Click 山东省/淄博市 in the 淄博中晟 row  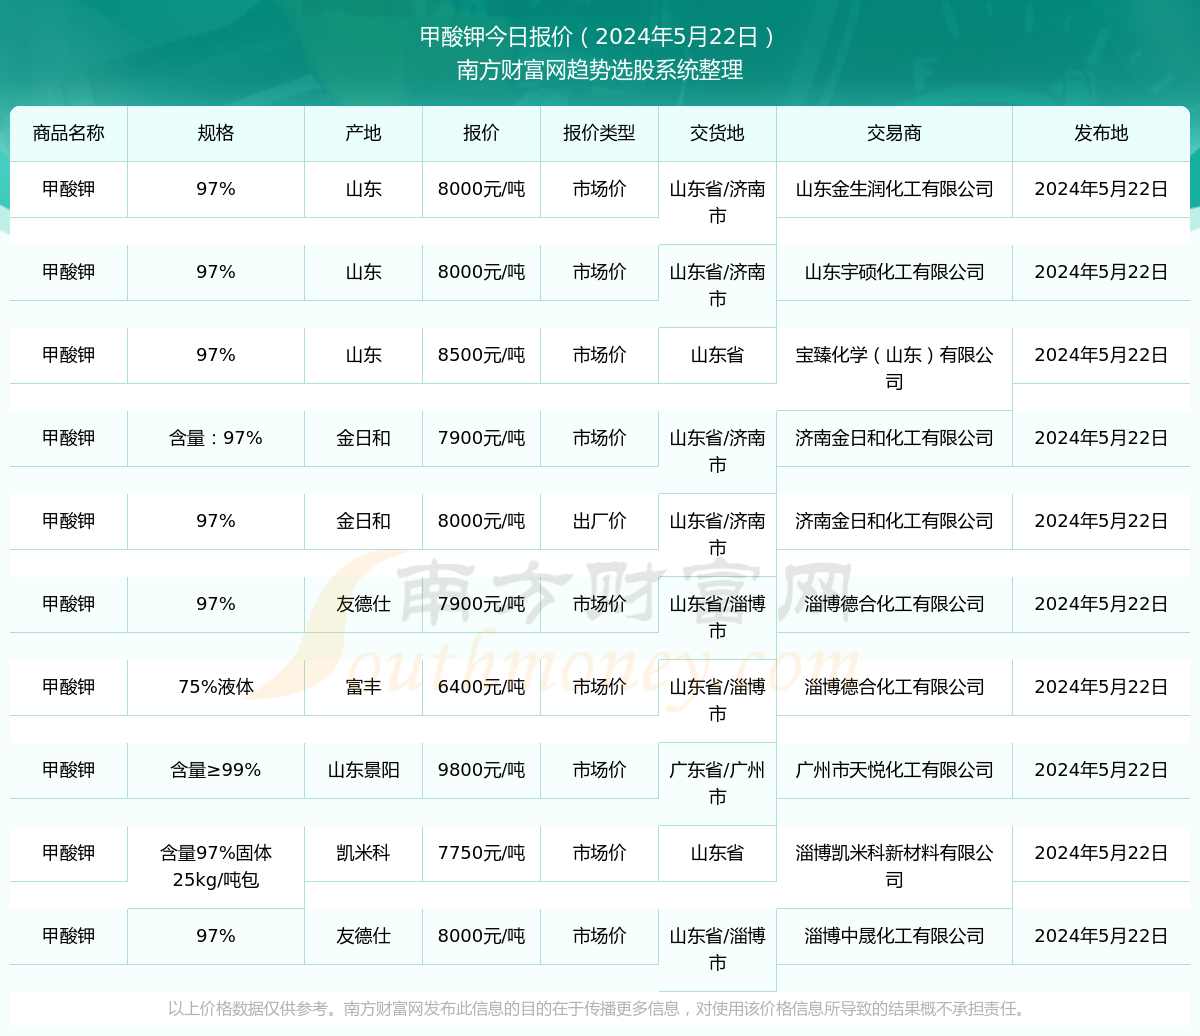click(717, 949)
